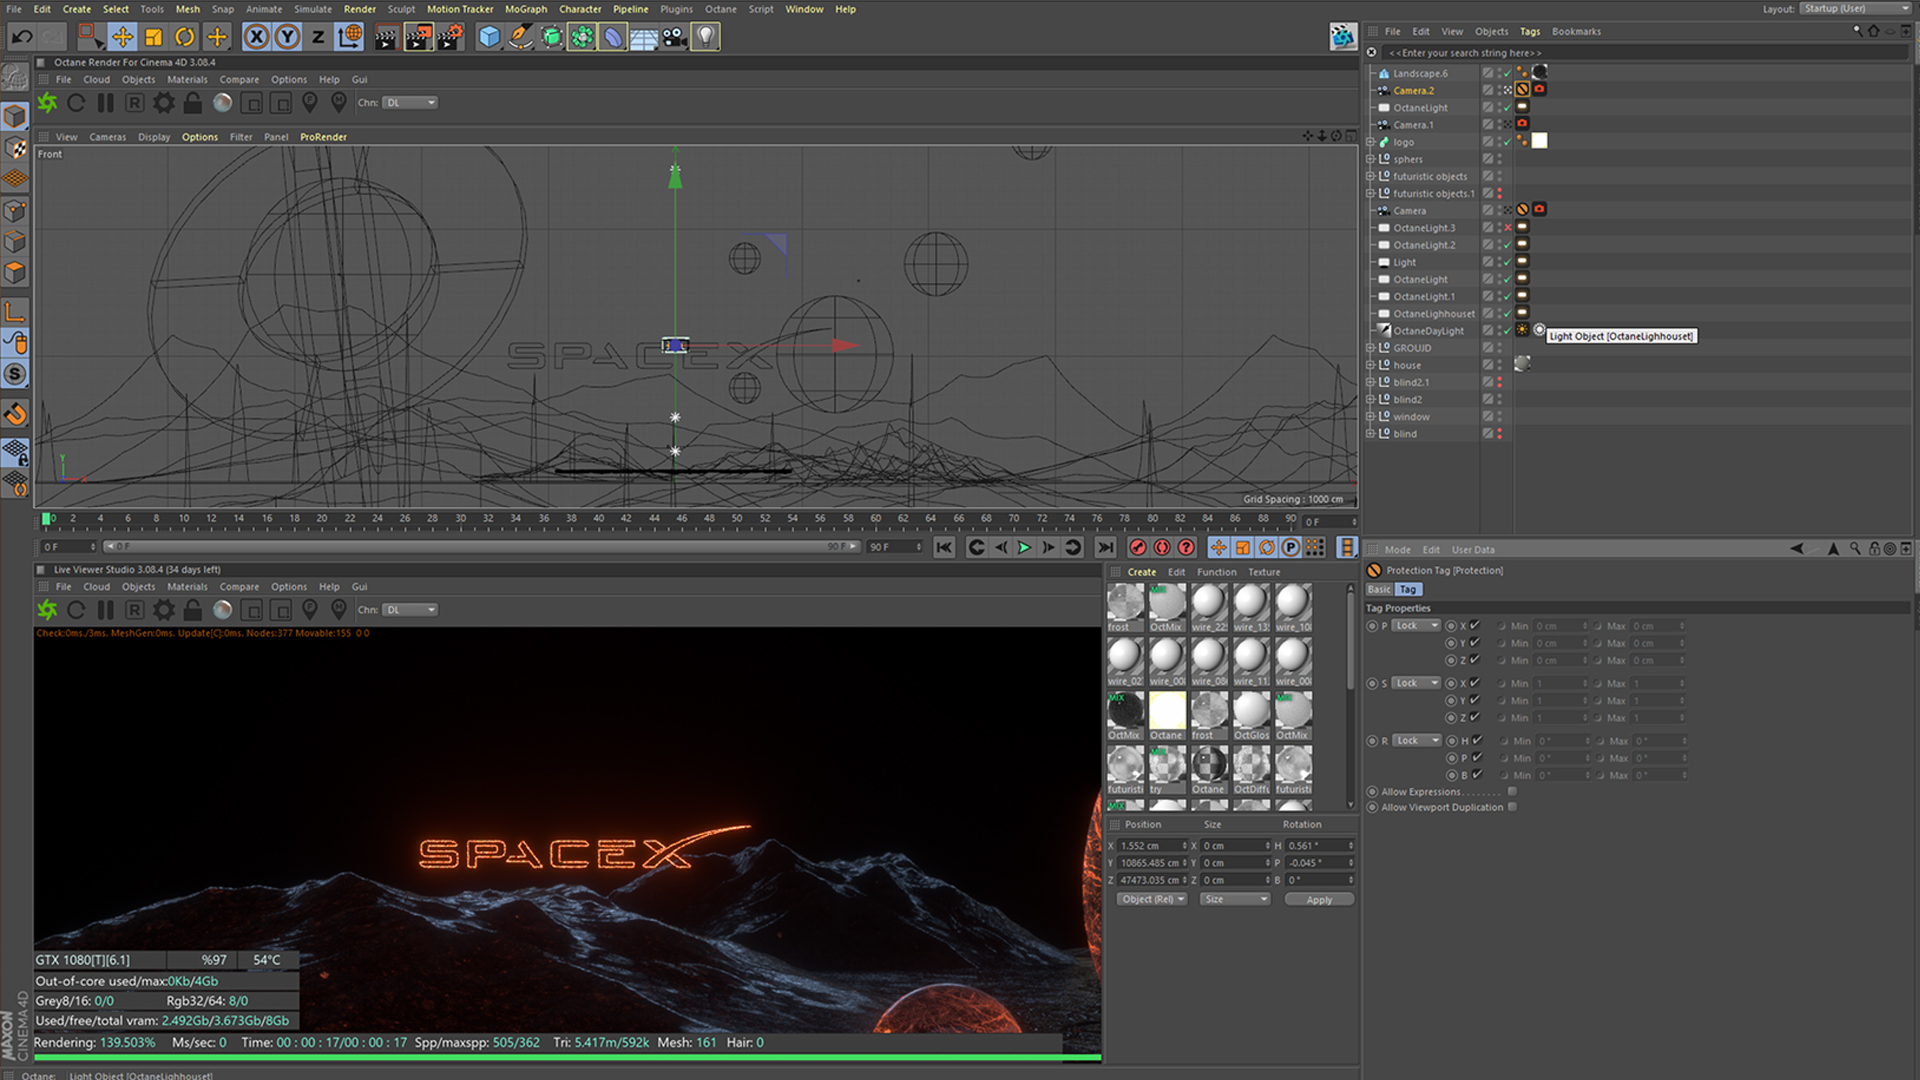Click the Render View clapperboard icon
The height and width of the screenshot is (1080, 1920).
[x=386, y=37]
